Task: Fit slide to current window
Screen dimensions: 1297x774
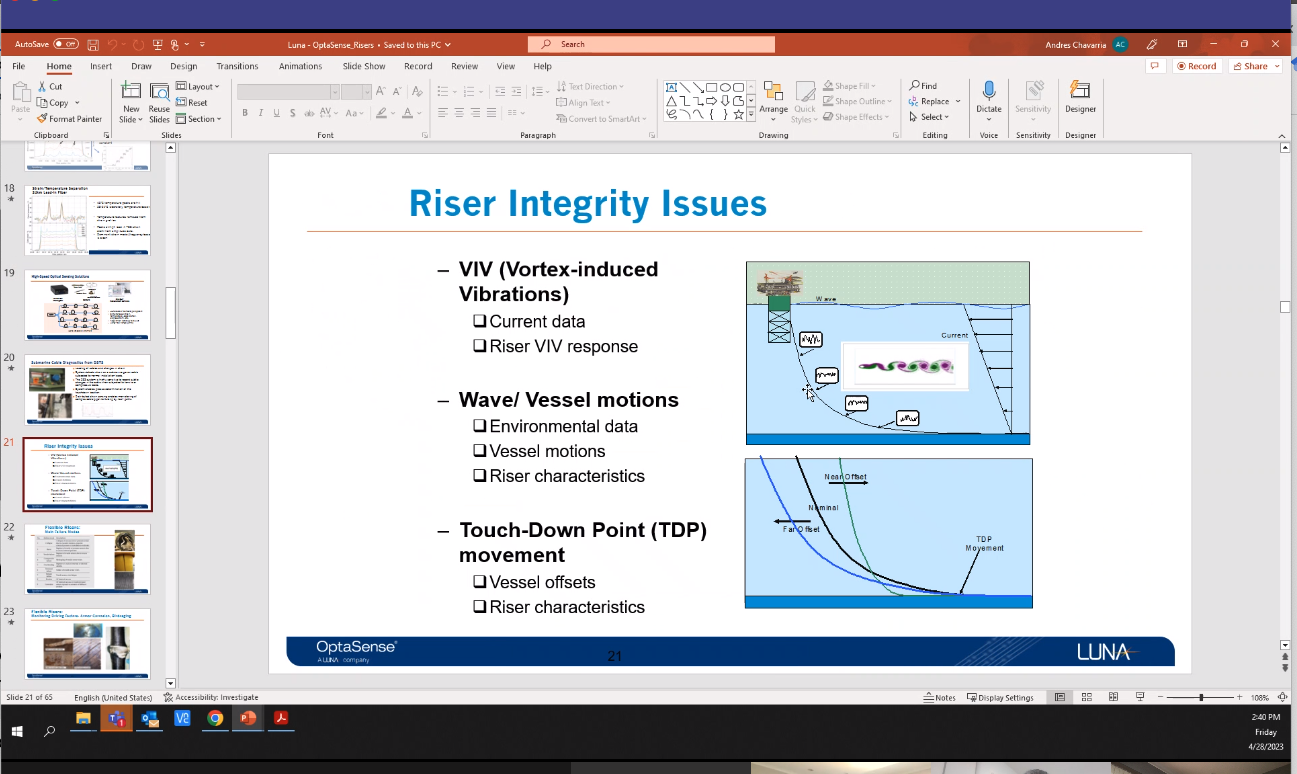Action: coord(1283,697)
